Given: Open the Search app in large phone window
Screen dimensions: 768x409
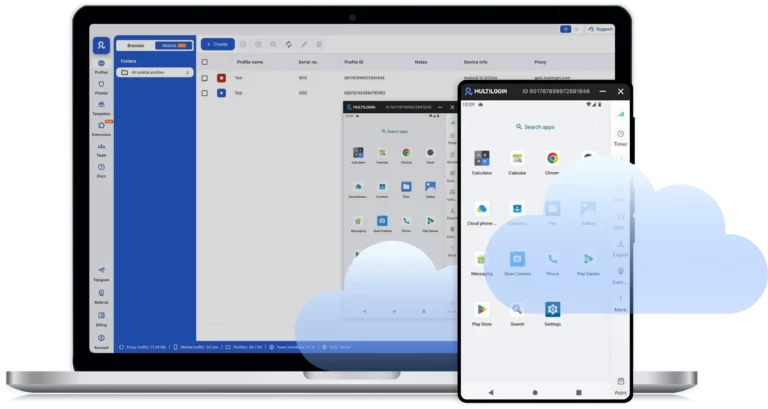Looking at the screenshot, I should pyautogui.click(x=517, y=314).
